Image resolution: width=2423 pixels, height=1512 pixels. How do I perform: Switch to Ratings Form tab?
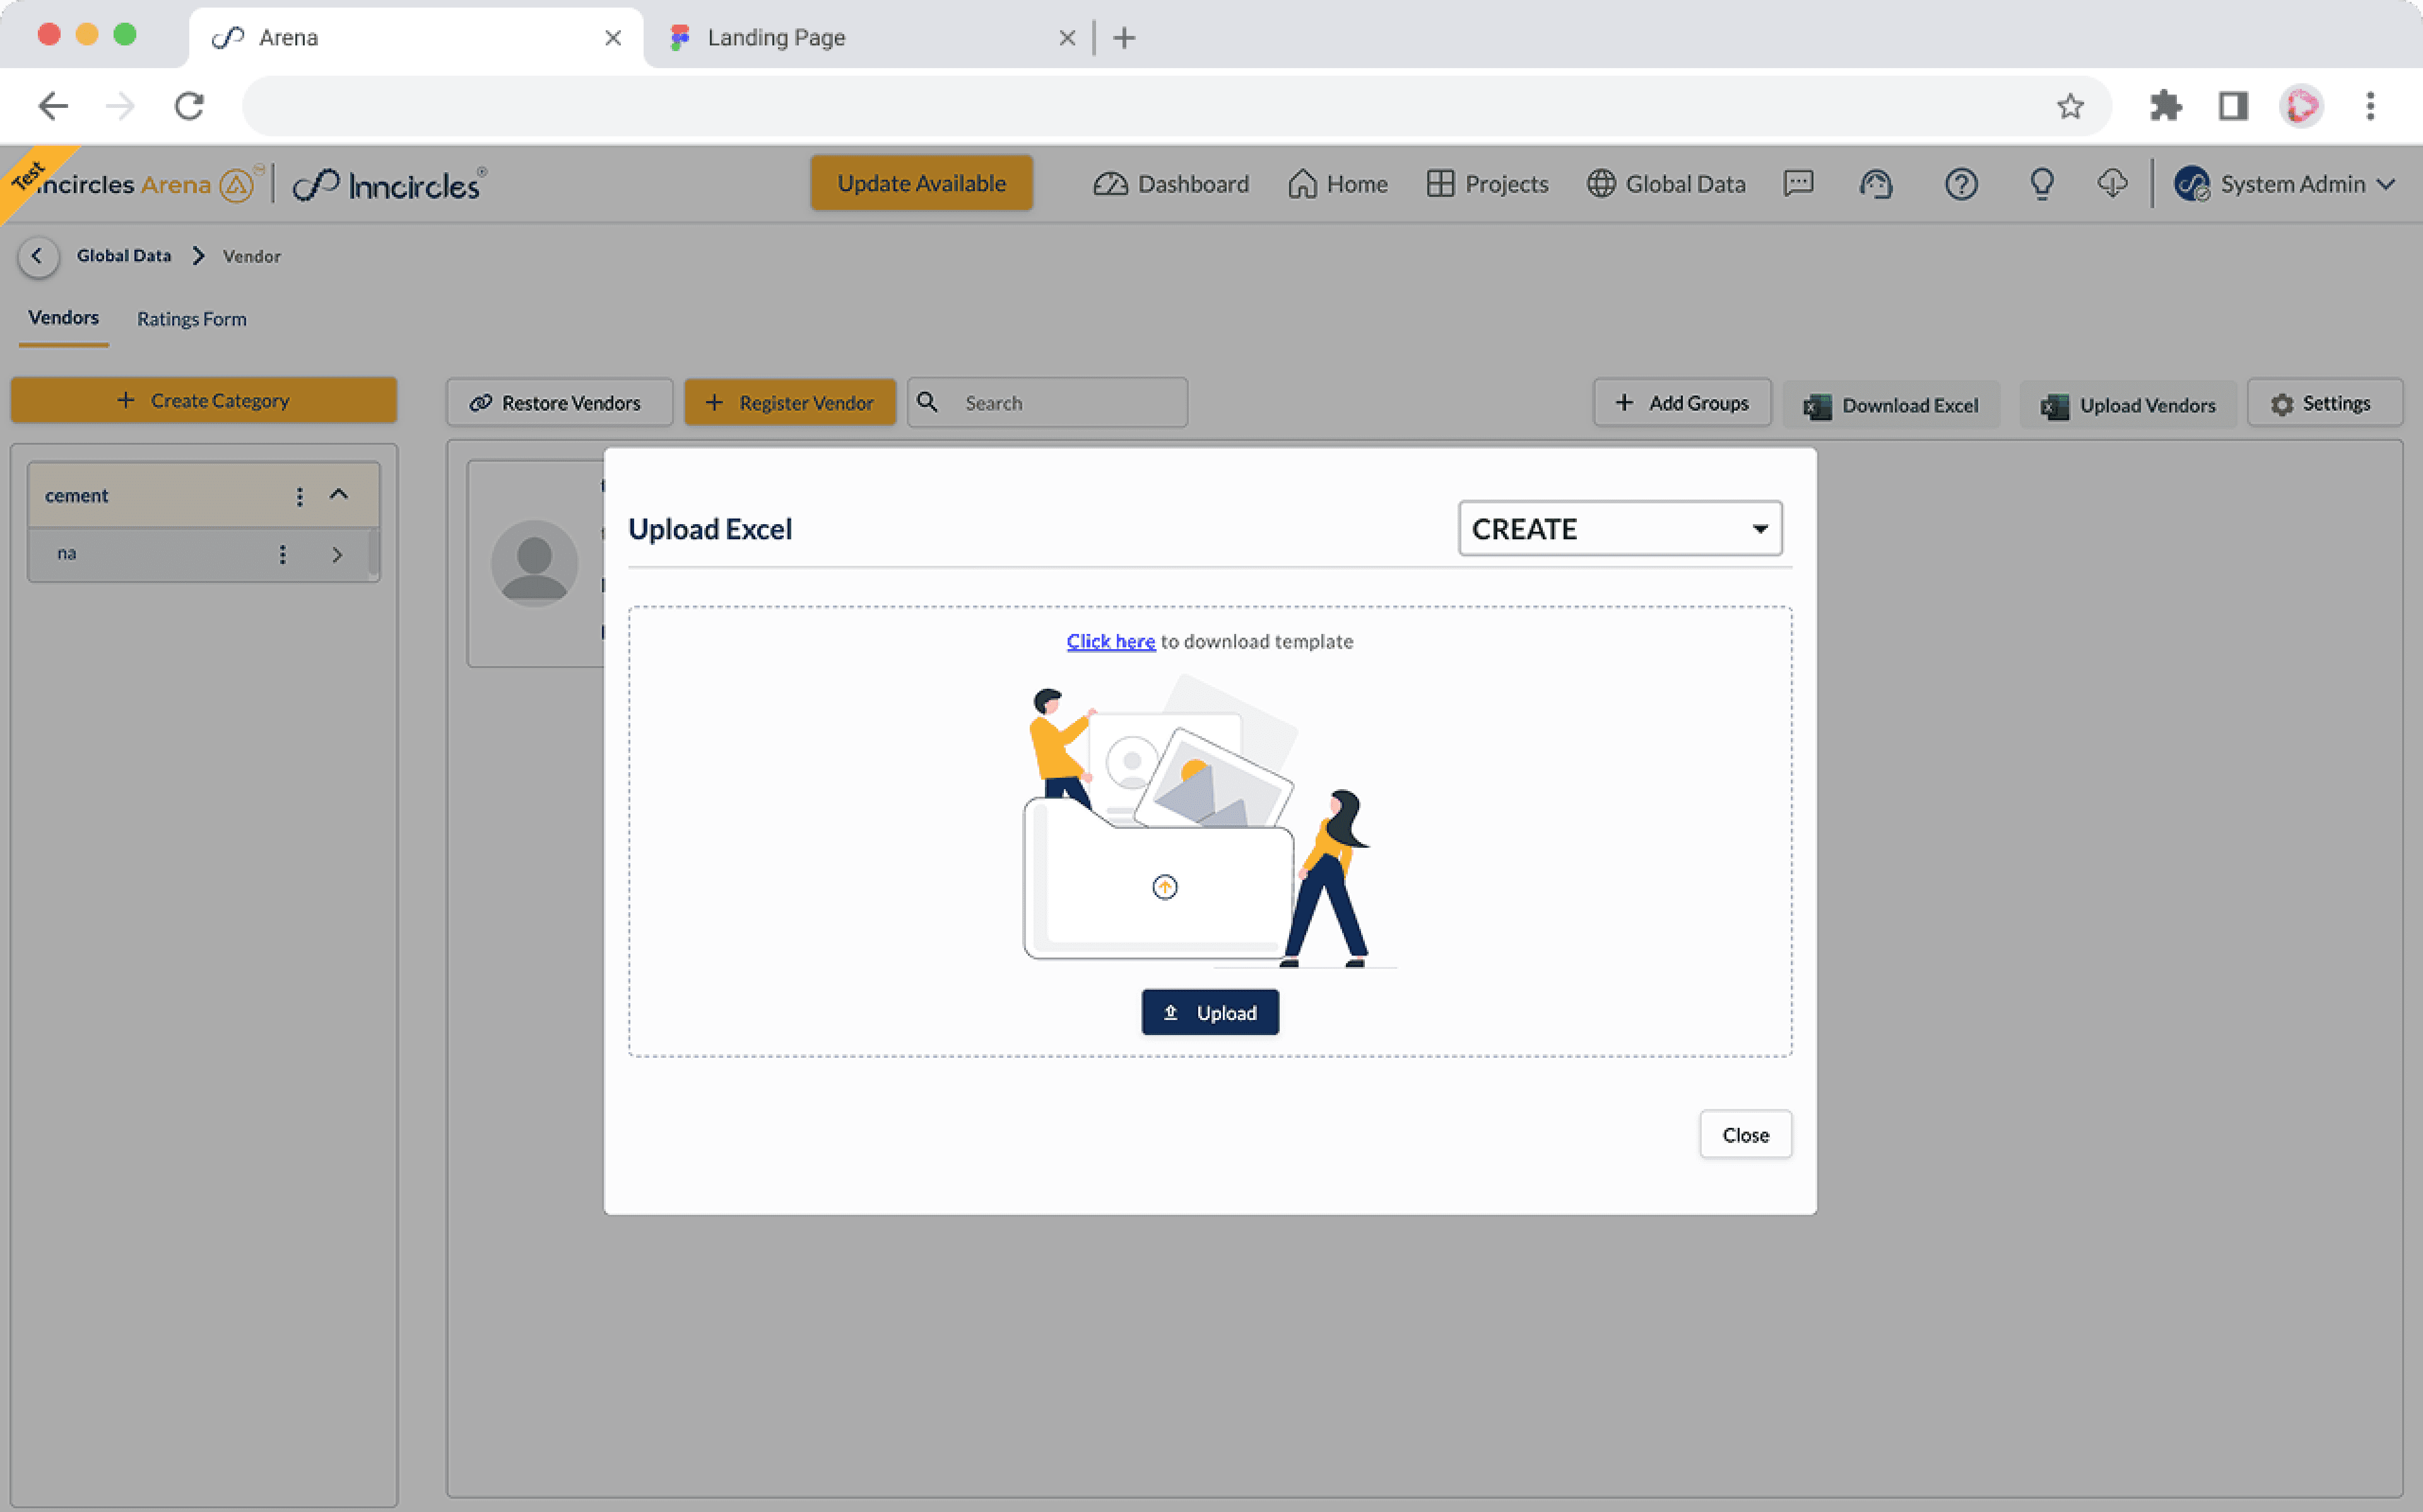pyautogui.click(x=191, y=319)
